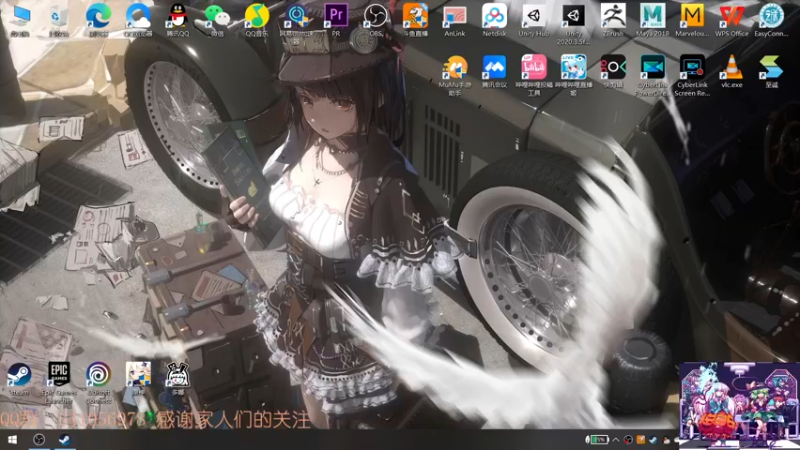Open the black-and-white rabbit mascot shortcut
The width and height of the screenshot is (800, 450).
click(x=178, y=379)
